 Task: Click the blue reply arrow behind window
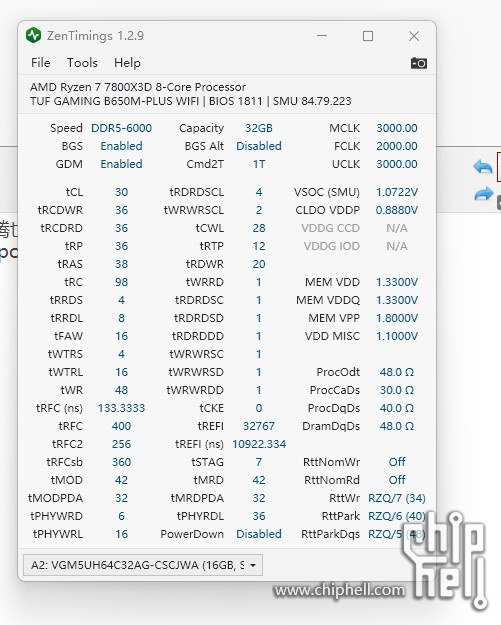tap(483, 167)
